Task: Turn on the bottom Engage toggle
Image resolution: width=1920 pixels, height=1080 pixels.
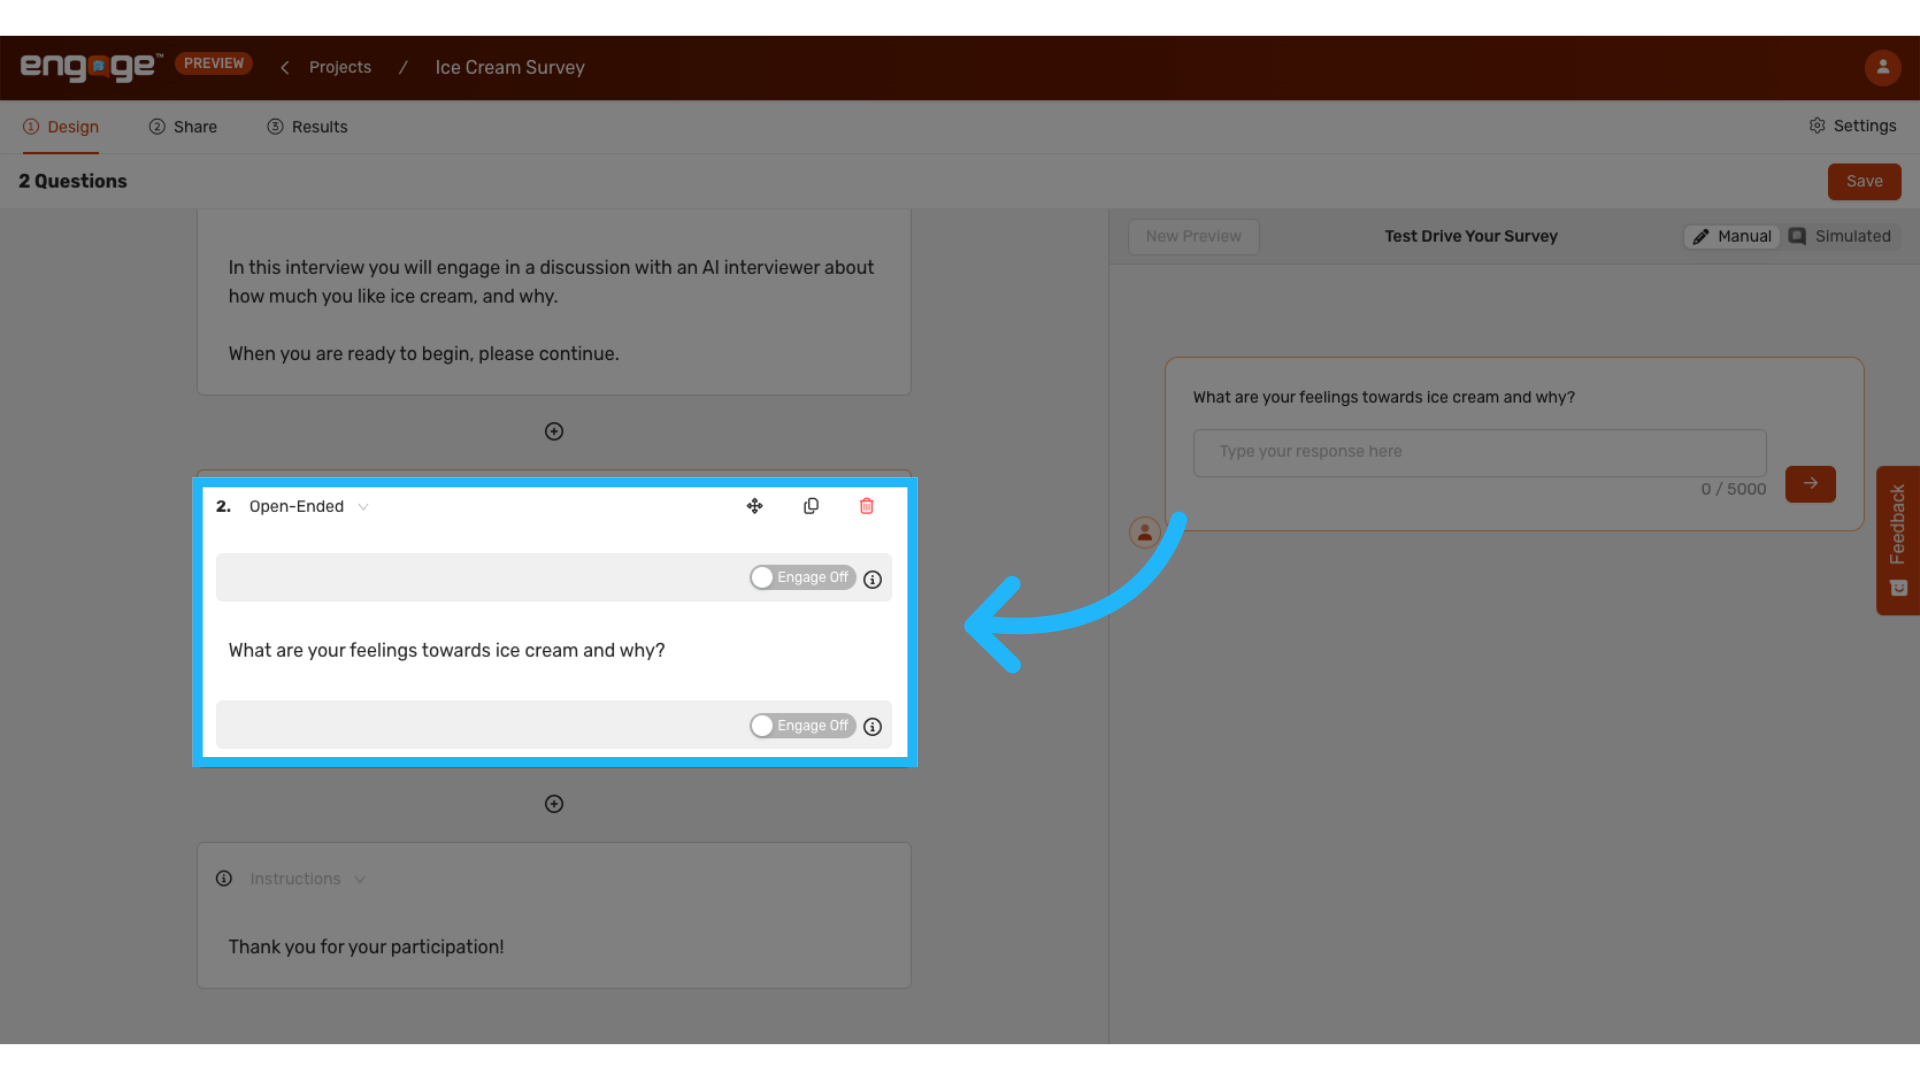Action: pos(762,725)
